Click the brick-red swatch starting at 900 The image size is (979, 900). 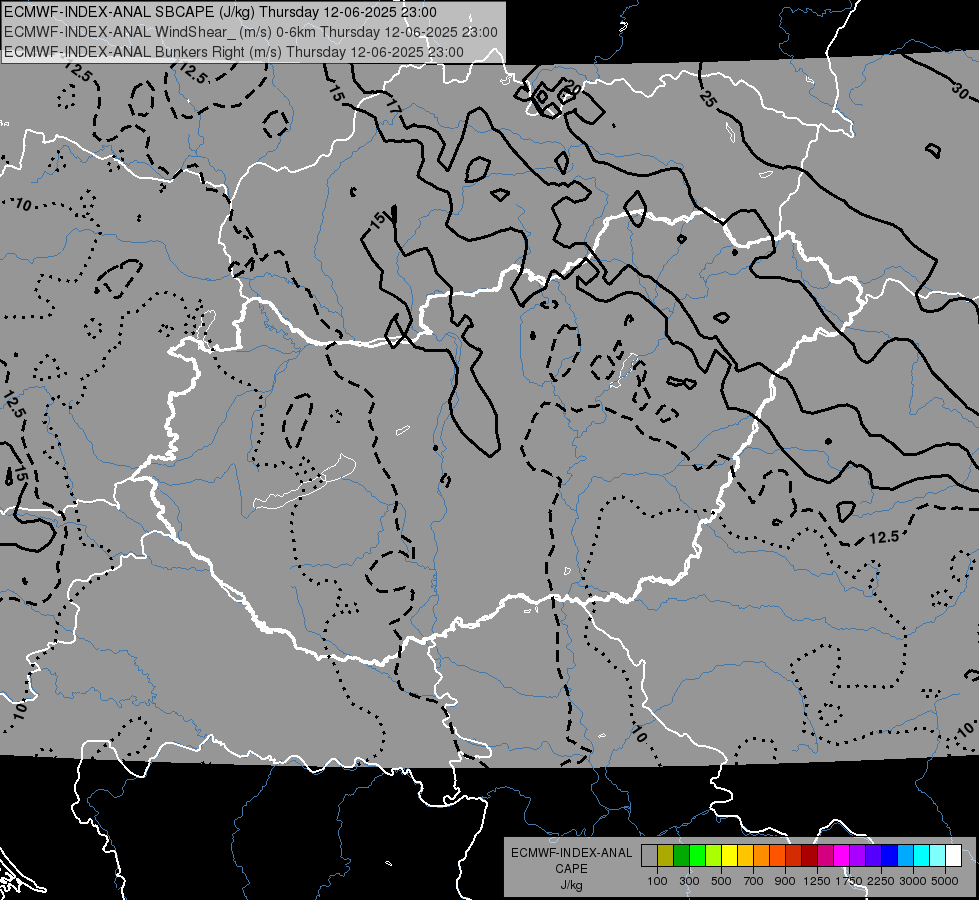794,856
